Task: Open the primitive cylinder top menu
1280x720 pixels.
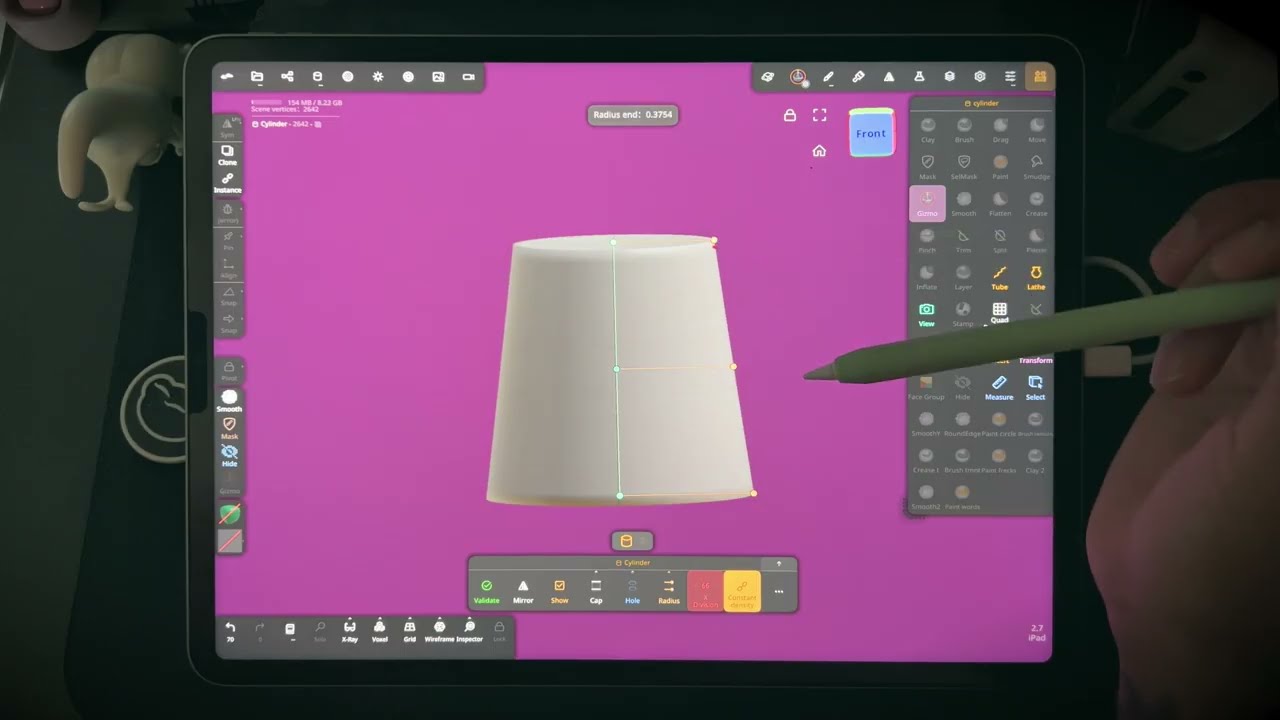Action: tap(318, 77)
